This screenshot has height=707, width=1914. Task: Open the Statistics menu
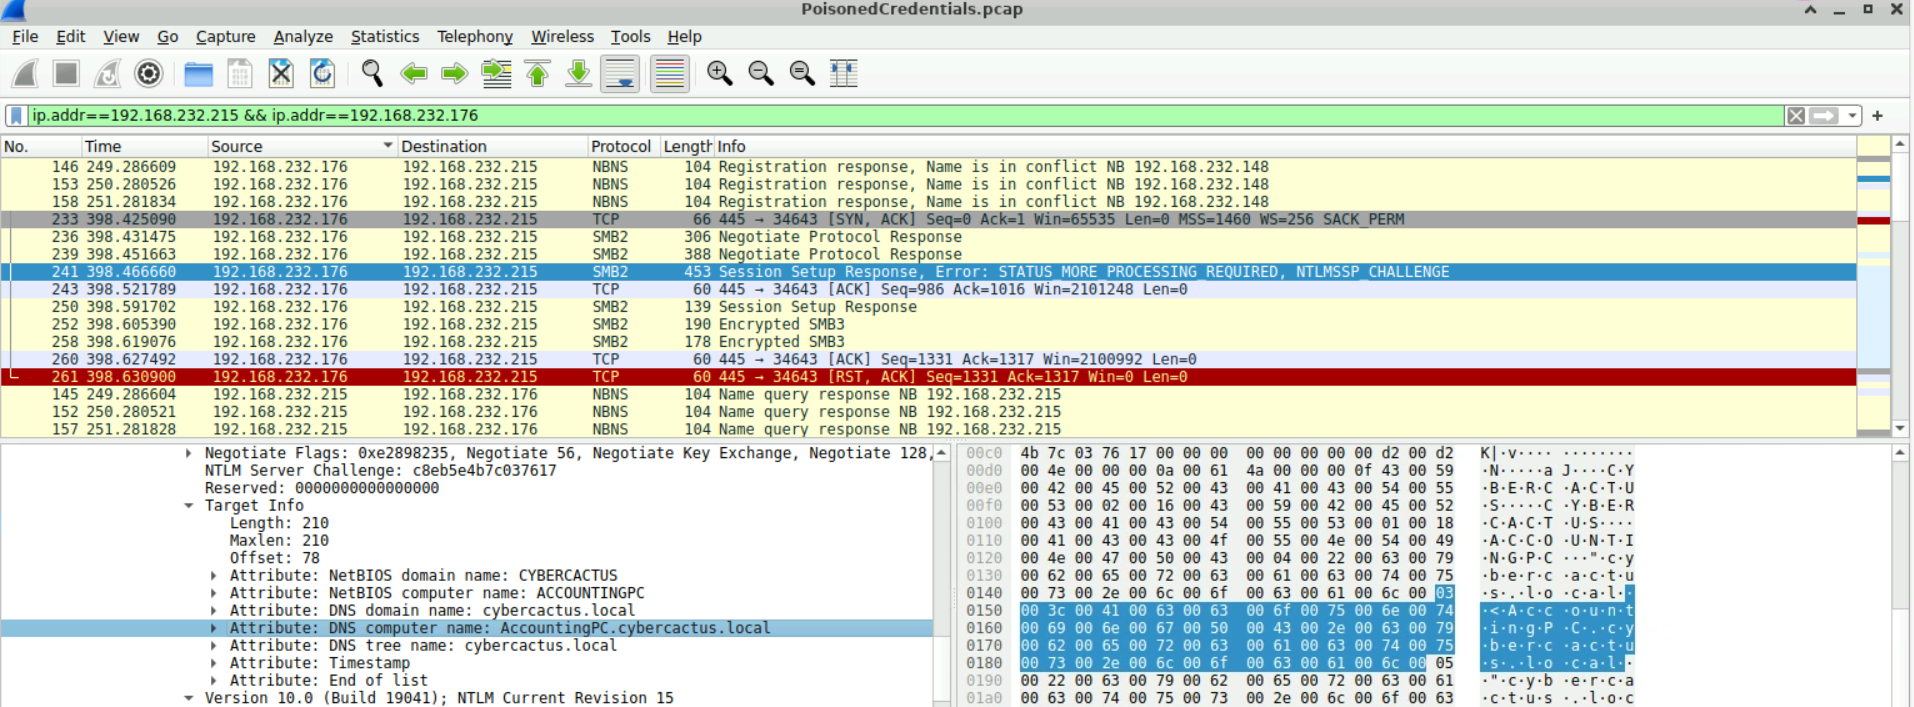[385, 36]
